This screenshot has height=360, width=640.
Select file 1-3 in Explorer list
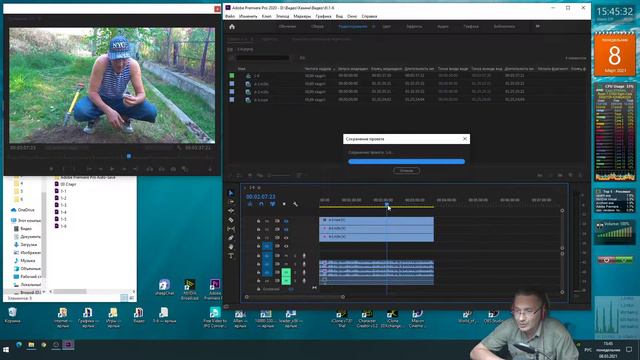(x=60, y=205)
